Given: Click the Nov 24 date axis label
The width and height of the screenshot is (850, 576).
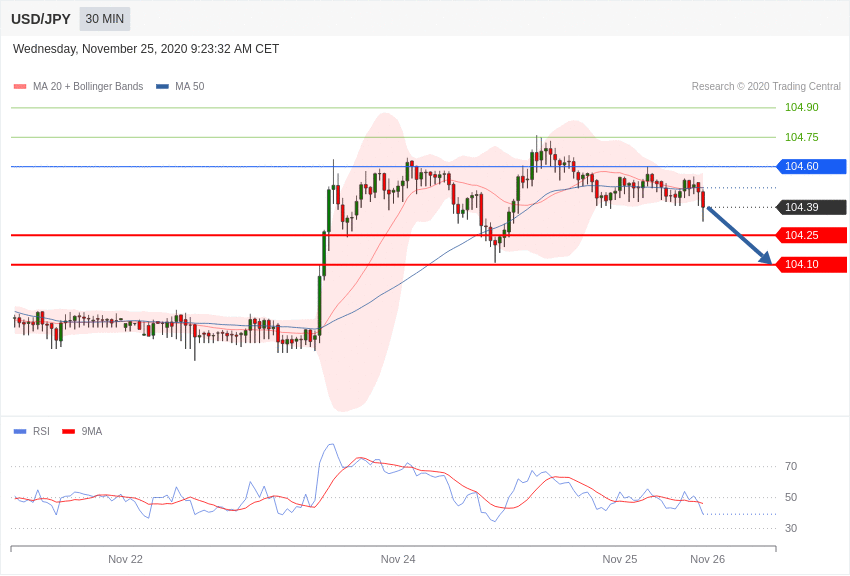Looking at the screenshot, I should coord(398,559).
